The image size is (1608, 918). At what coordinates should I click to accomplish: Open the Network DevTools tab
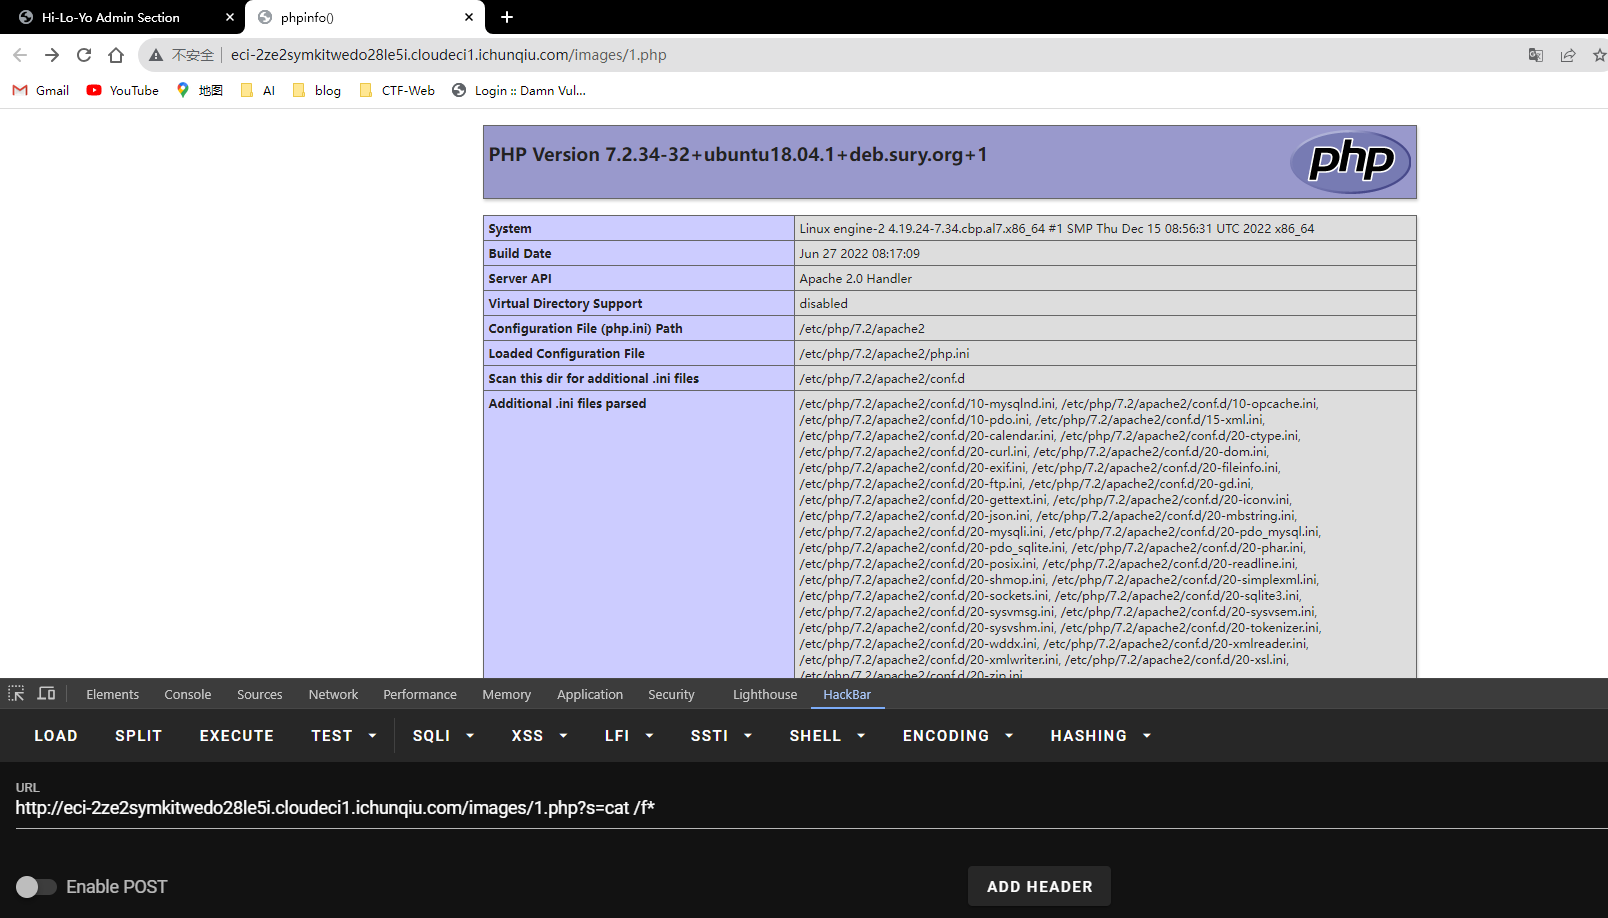[x=333, y=694]
